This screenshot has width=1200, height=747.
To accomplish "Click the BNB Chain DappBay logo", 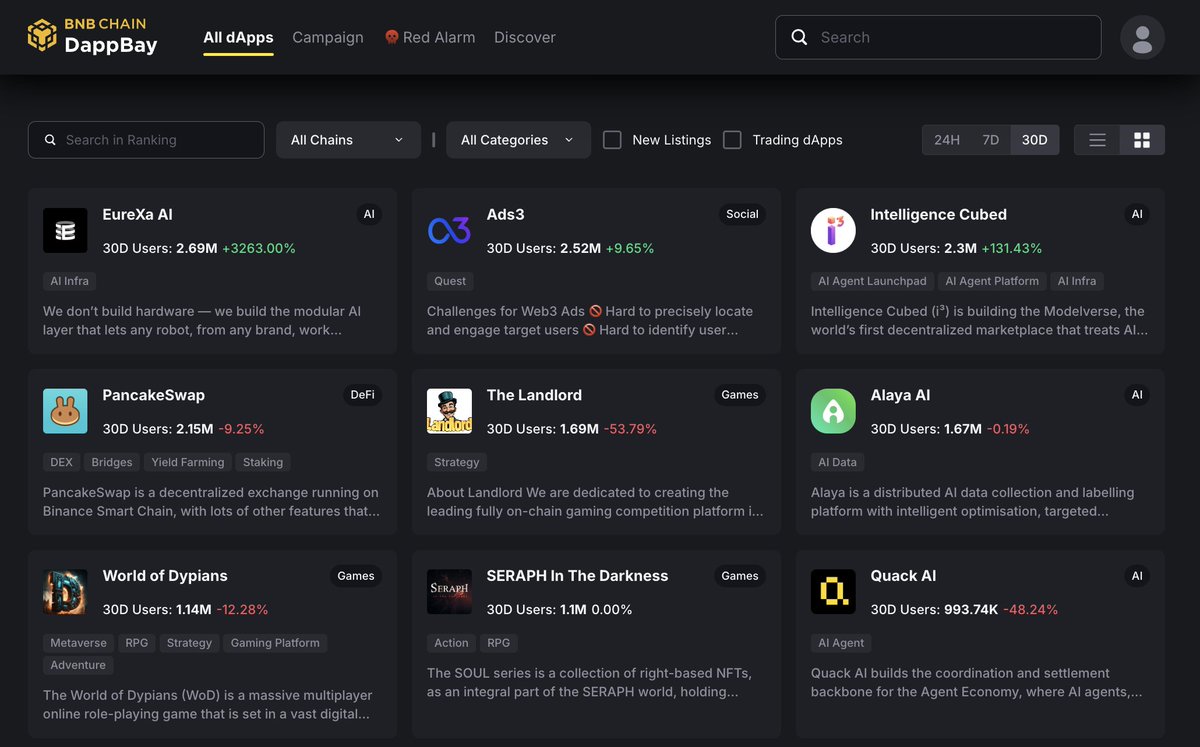I will [x=92, y=37].
